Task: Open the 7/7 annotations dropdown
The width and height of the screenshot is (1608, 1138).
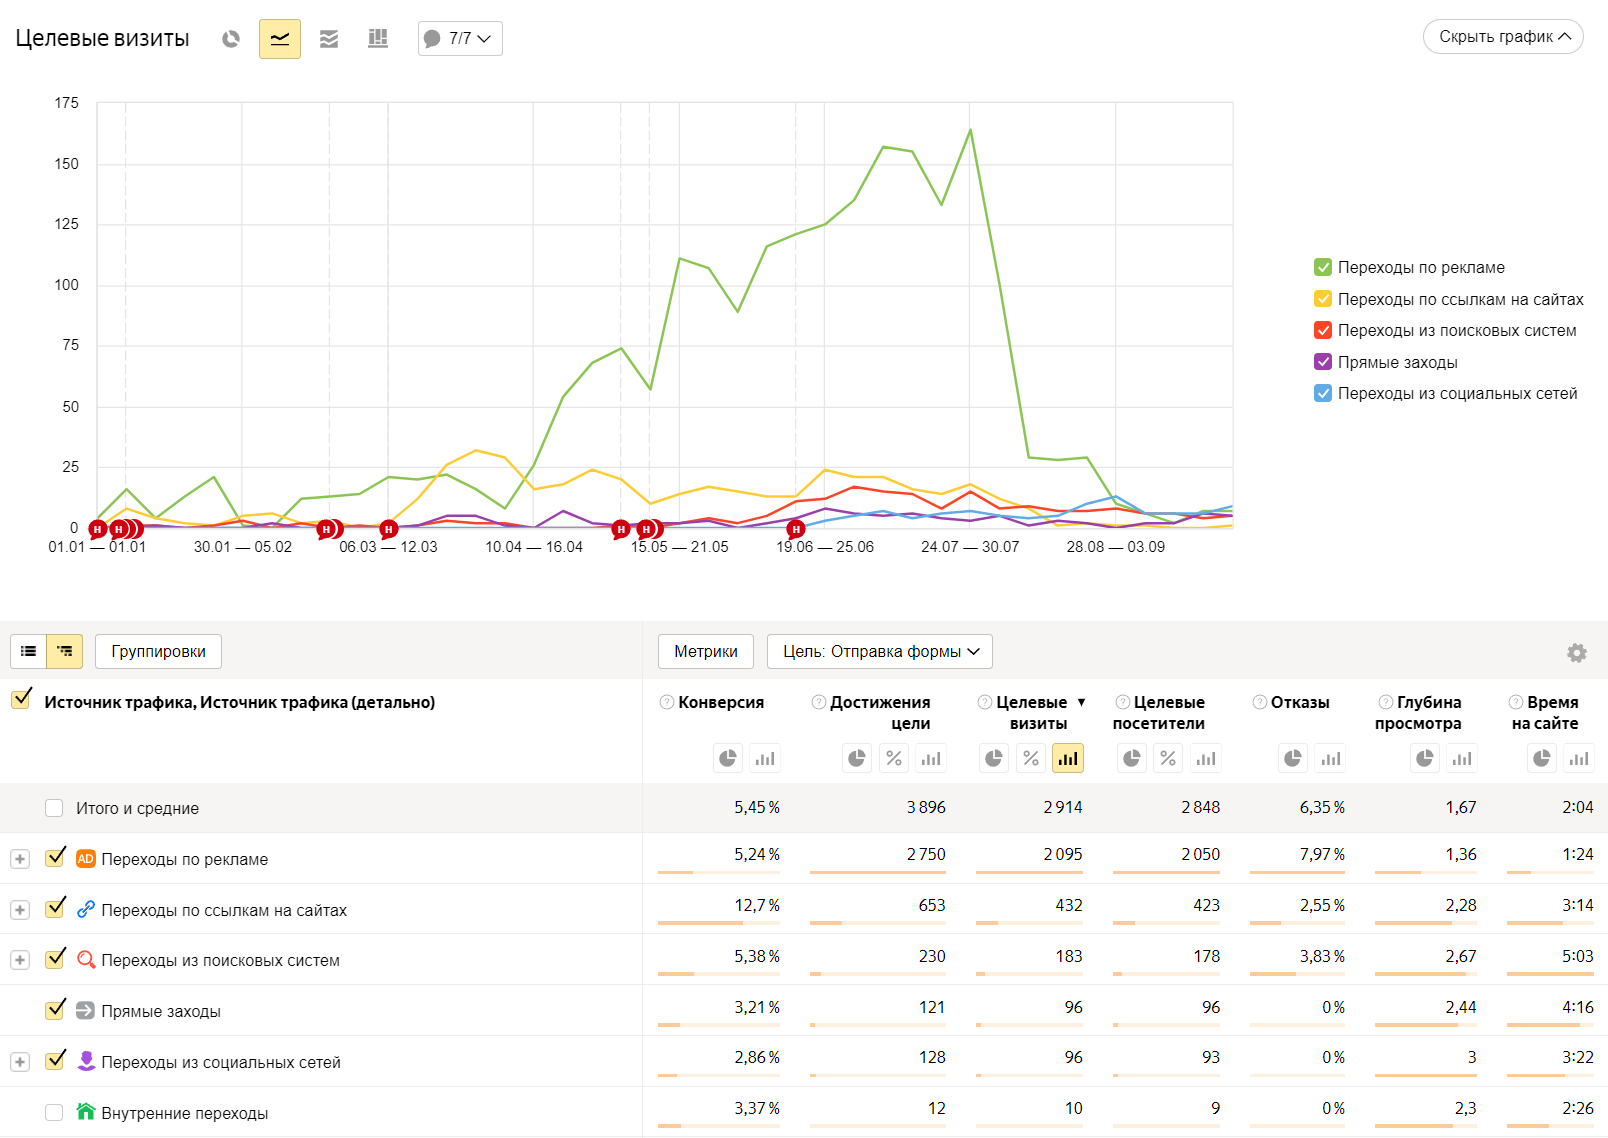Action: point(460,39)
